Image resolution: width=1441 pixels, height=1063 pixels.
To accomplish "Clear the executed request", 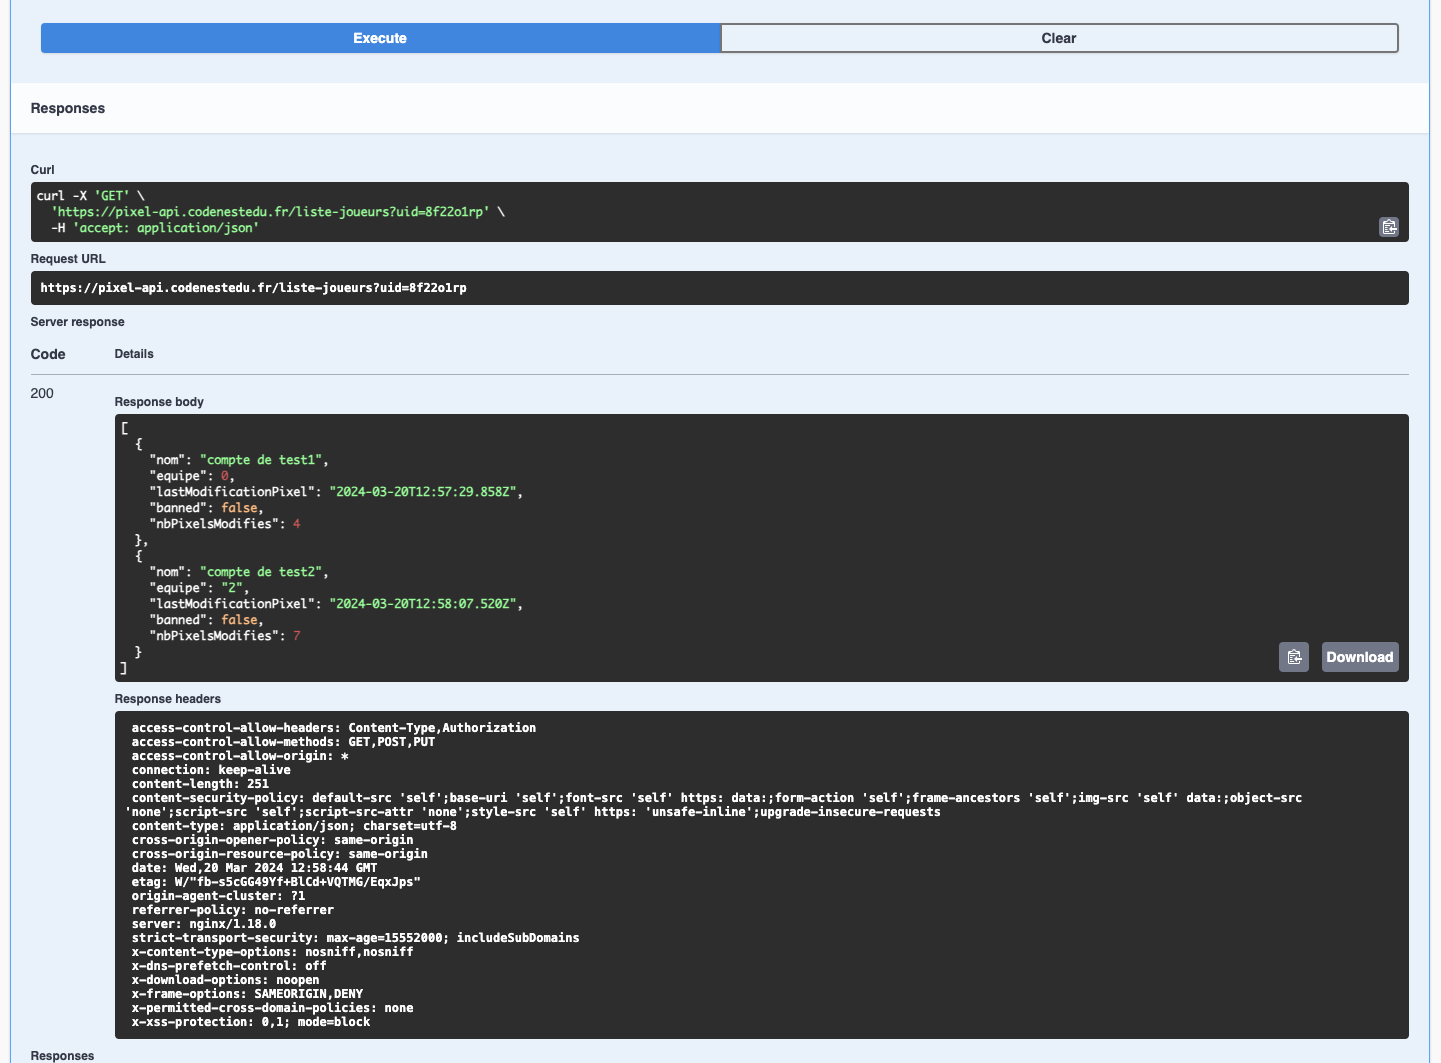I will (1059, 38).
